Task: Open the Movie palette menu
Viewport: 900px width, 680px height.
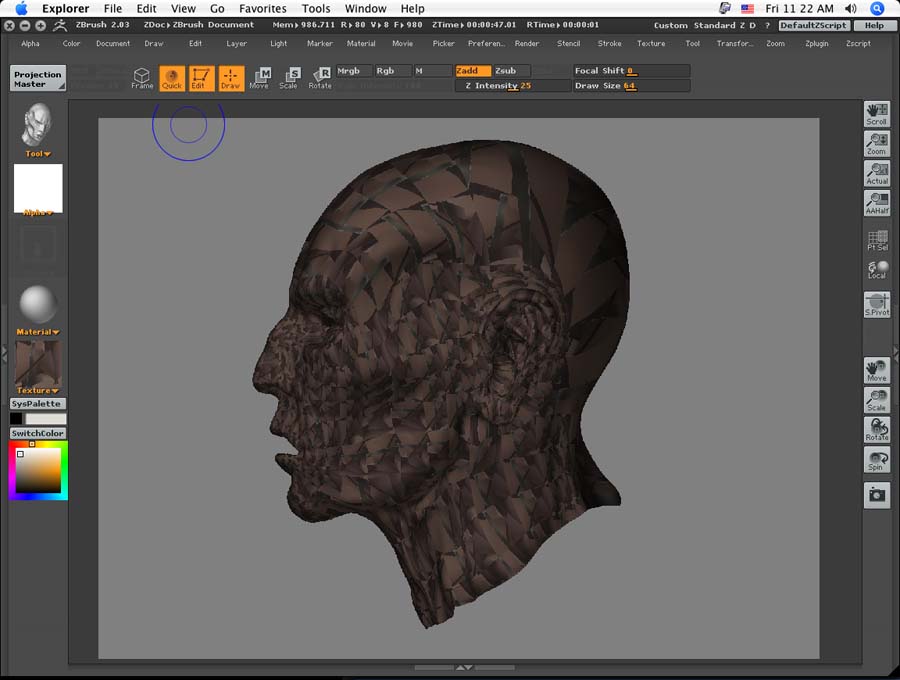Action: point(402,44)
